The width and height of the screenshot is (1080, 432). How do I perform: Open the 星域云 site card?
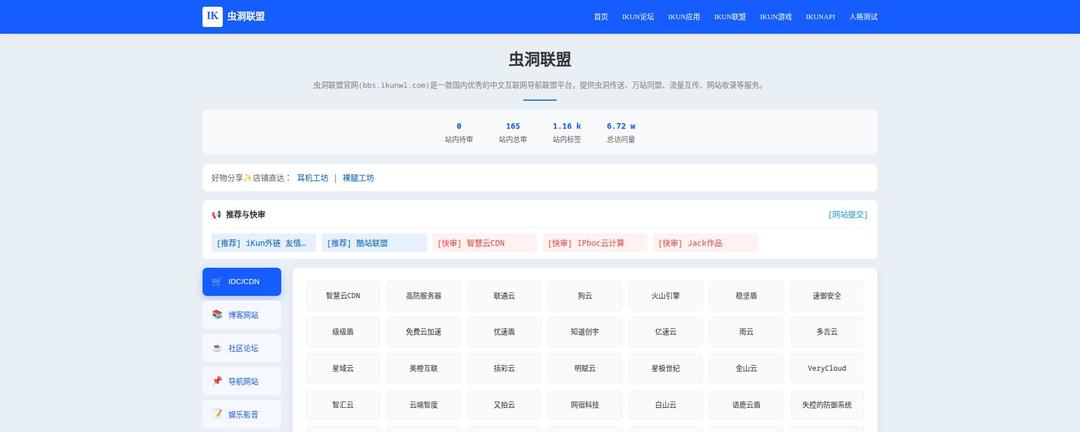343,369
